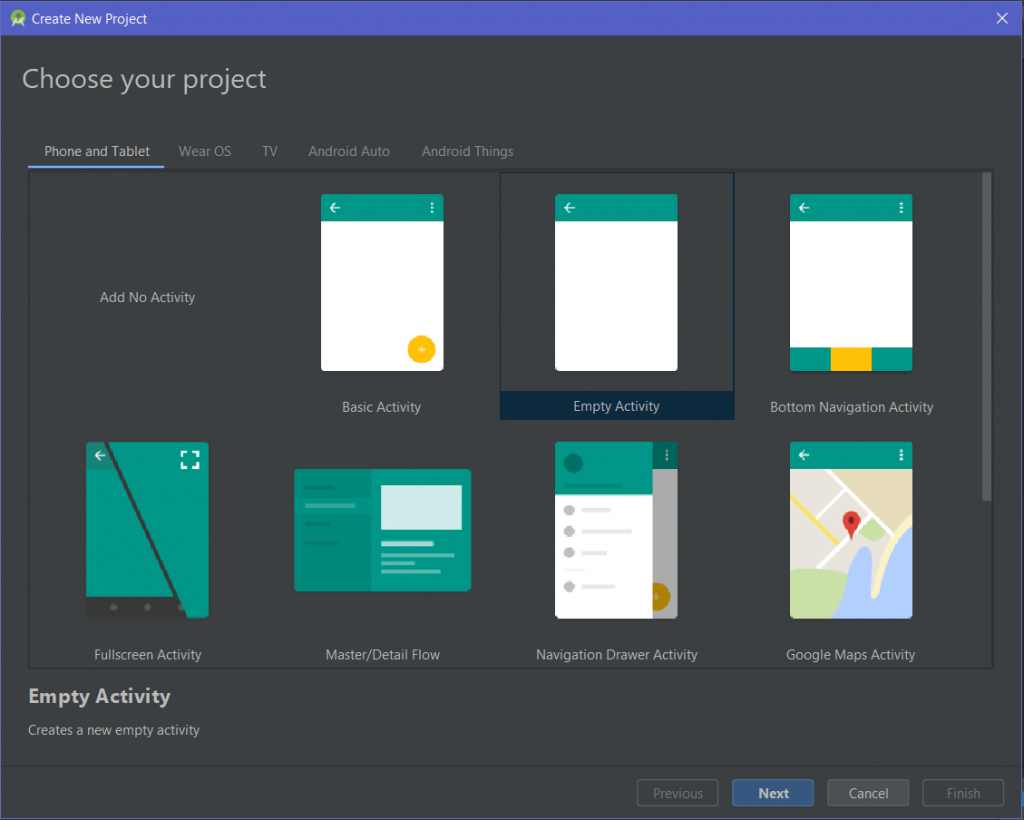Image resolution: width=1024 pixels, height=820 pixels.
Task: Click the Next button
Action: click(772, 792)
